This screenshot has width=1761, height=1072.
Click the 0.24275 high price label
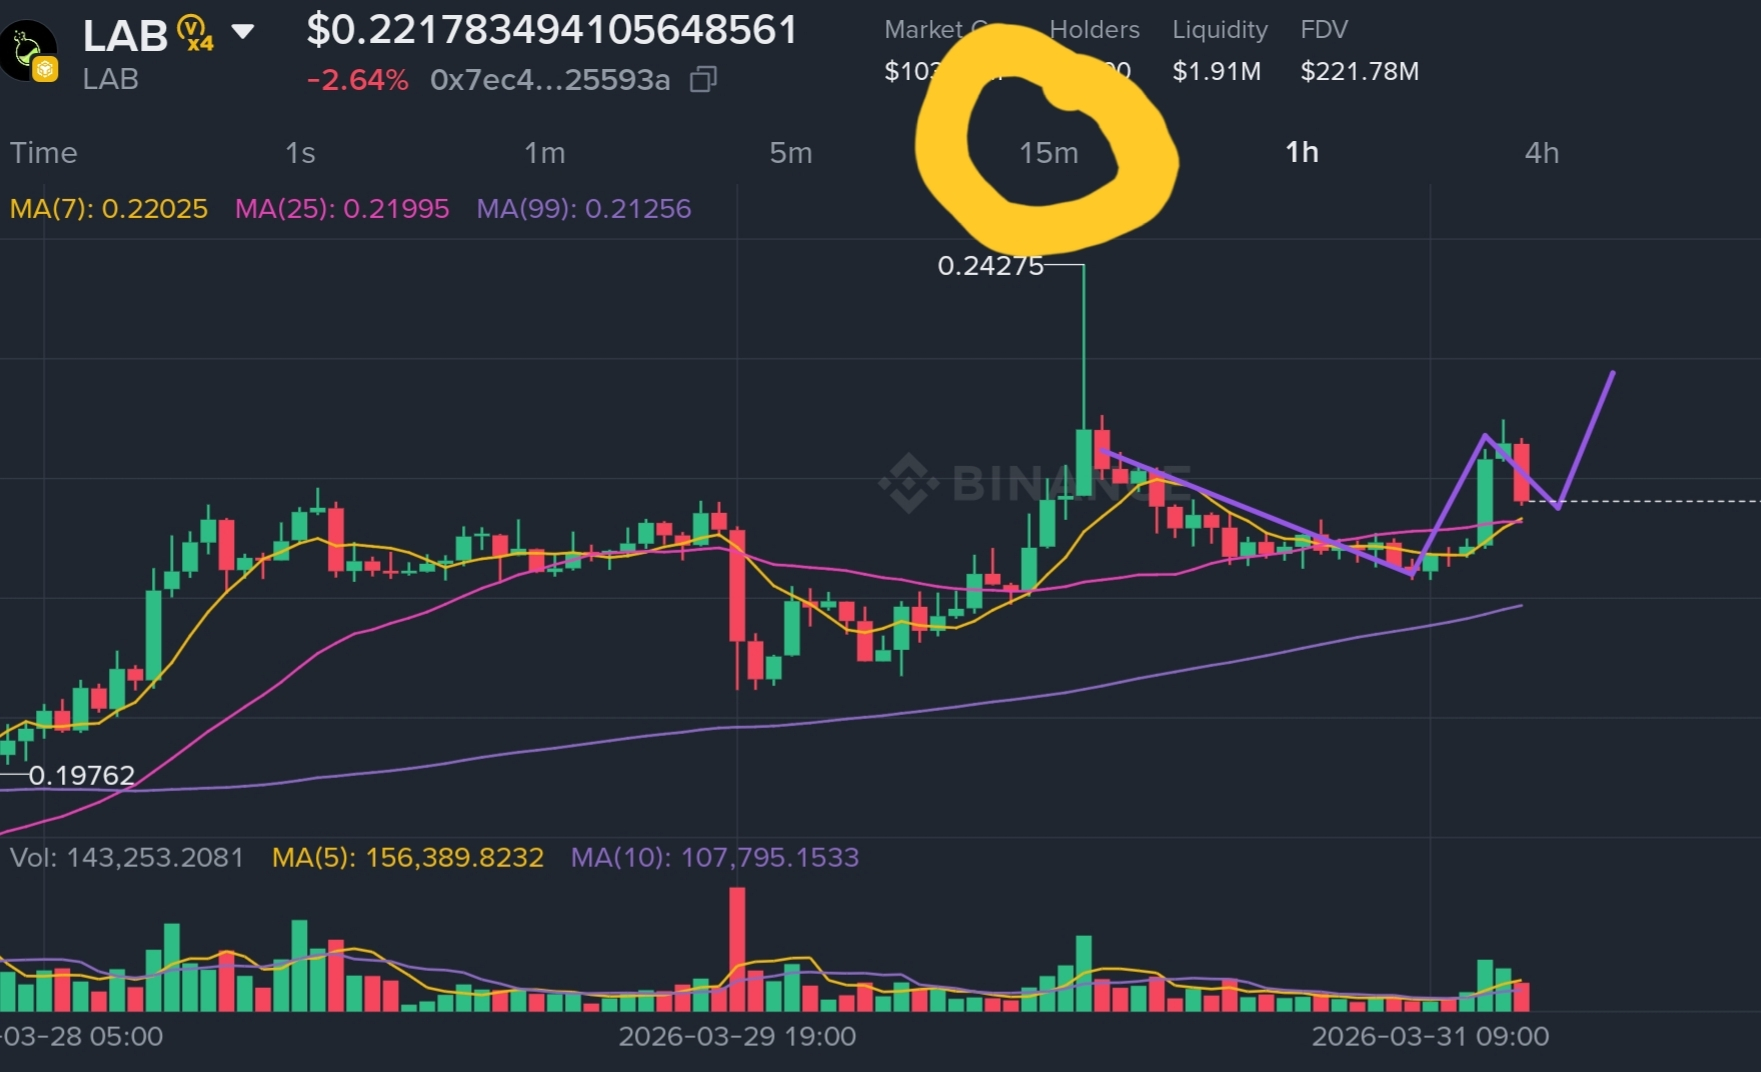coord(990,266)
